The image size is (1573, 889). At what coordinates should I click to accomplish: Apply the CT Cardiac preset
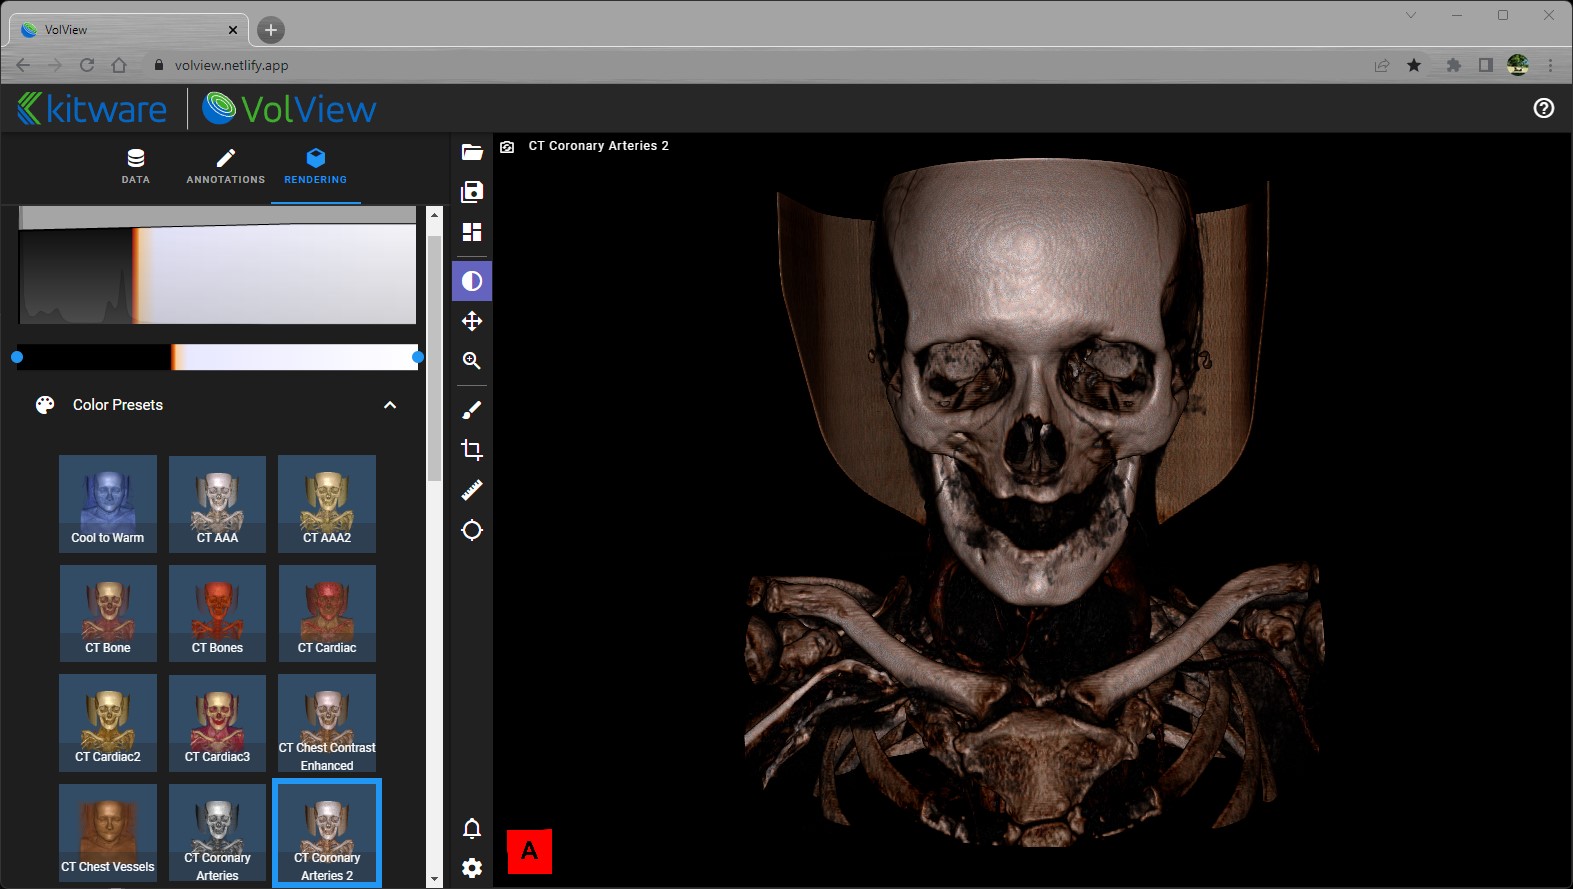click(x=327, y=614)
